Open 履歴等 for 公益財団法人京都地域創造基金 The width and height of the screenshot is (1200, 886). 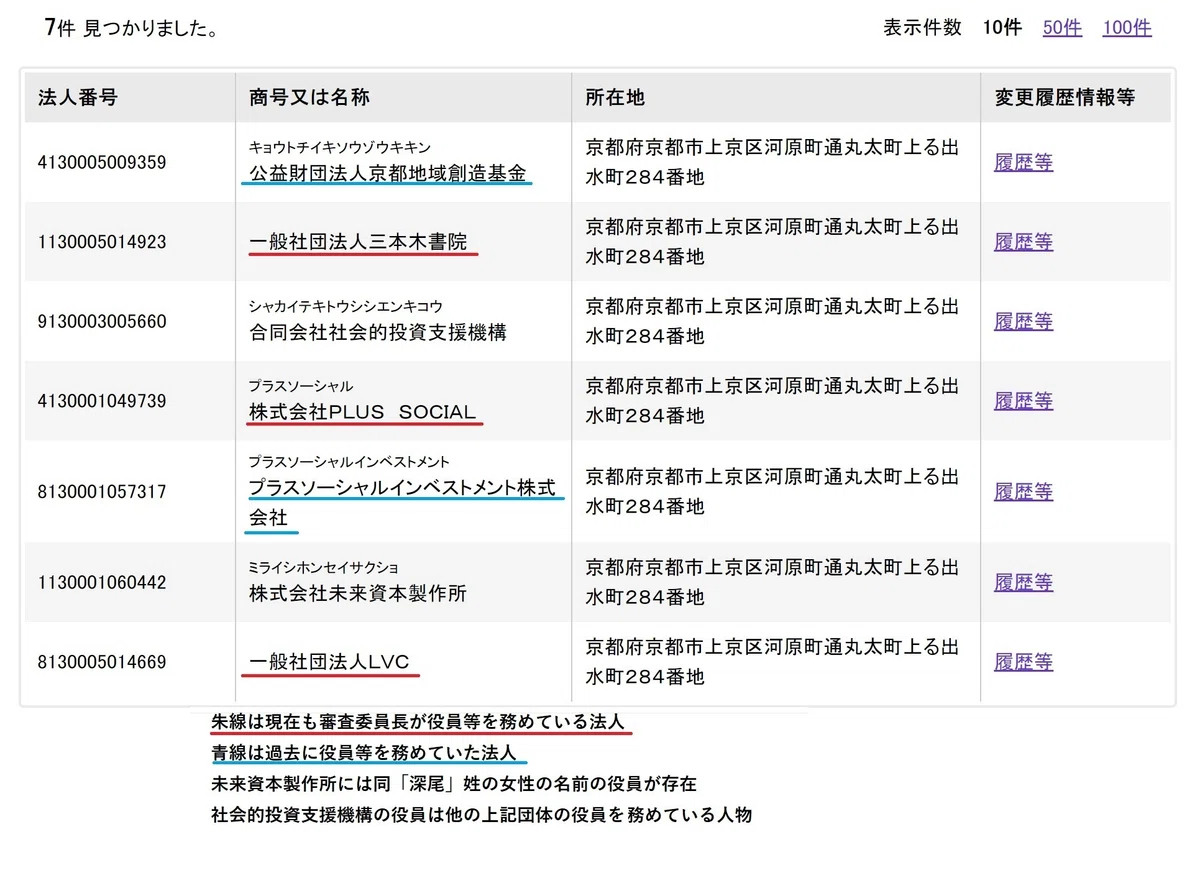click(x=1023, y=162)
